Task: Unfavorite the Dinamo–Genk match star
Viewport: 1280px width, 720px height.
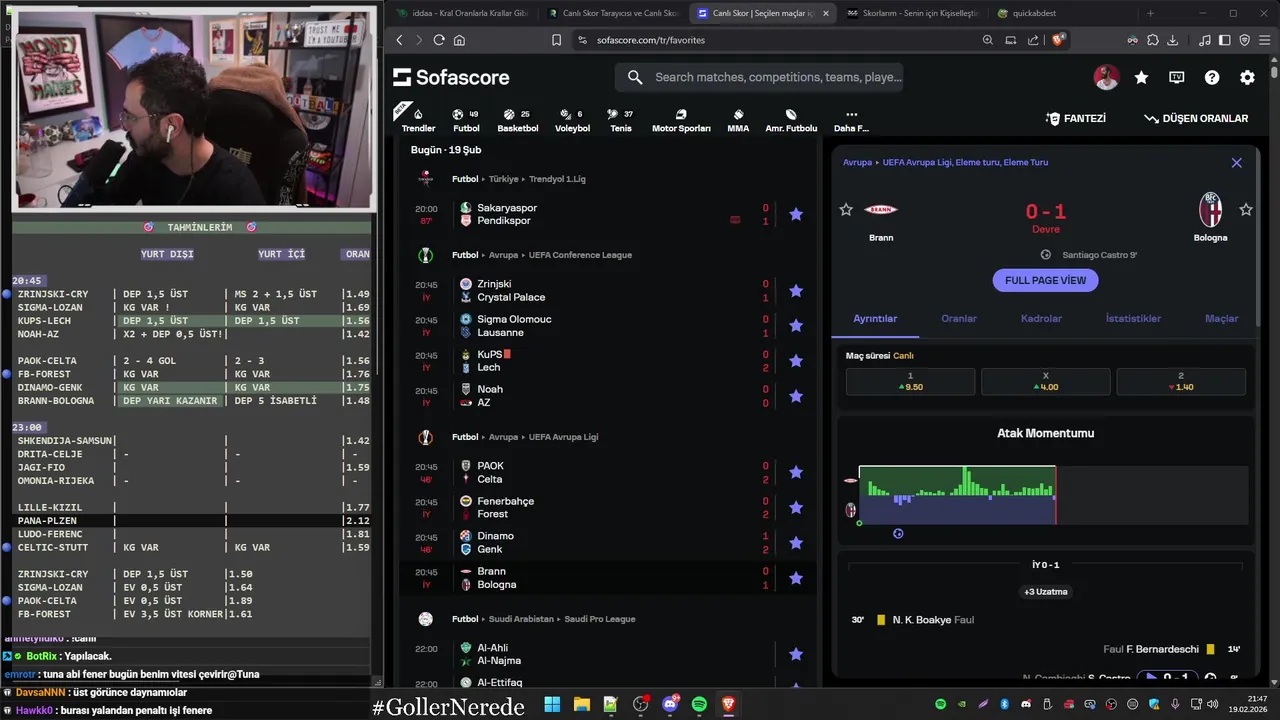Action: pos(796,543)
